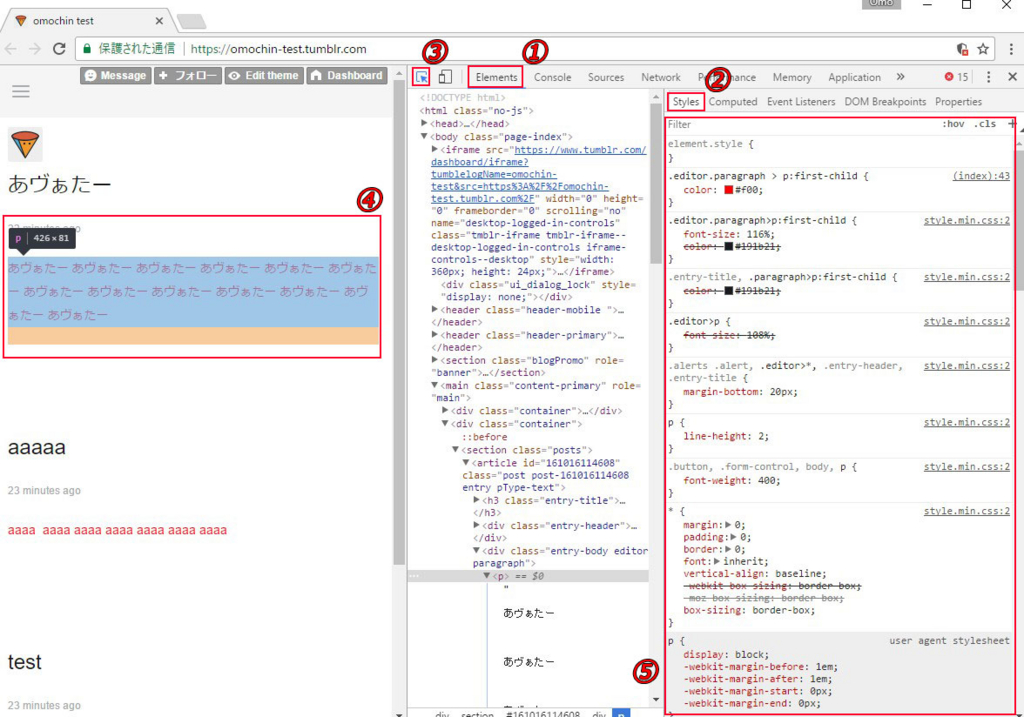Open the Sources tab
Viewport: 1024px width, 717px height.
[x=605, y=77]
